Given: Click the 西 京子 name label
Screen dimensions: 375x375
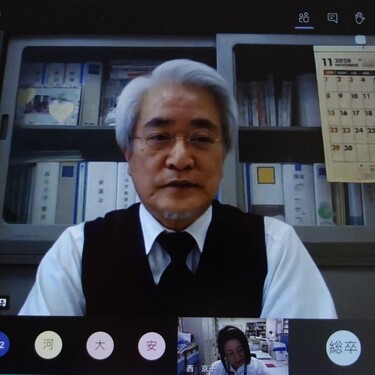Looking at the screenshot, I should click(198, 369).
